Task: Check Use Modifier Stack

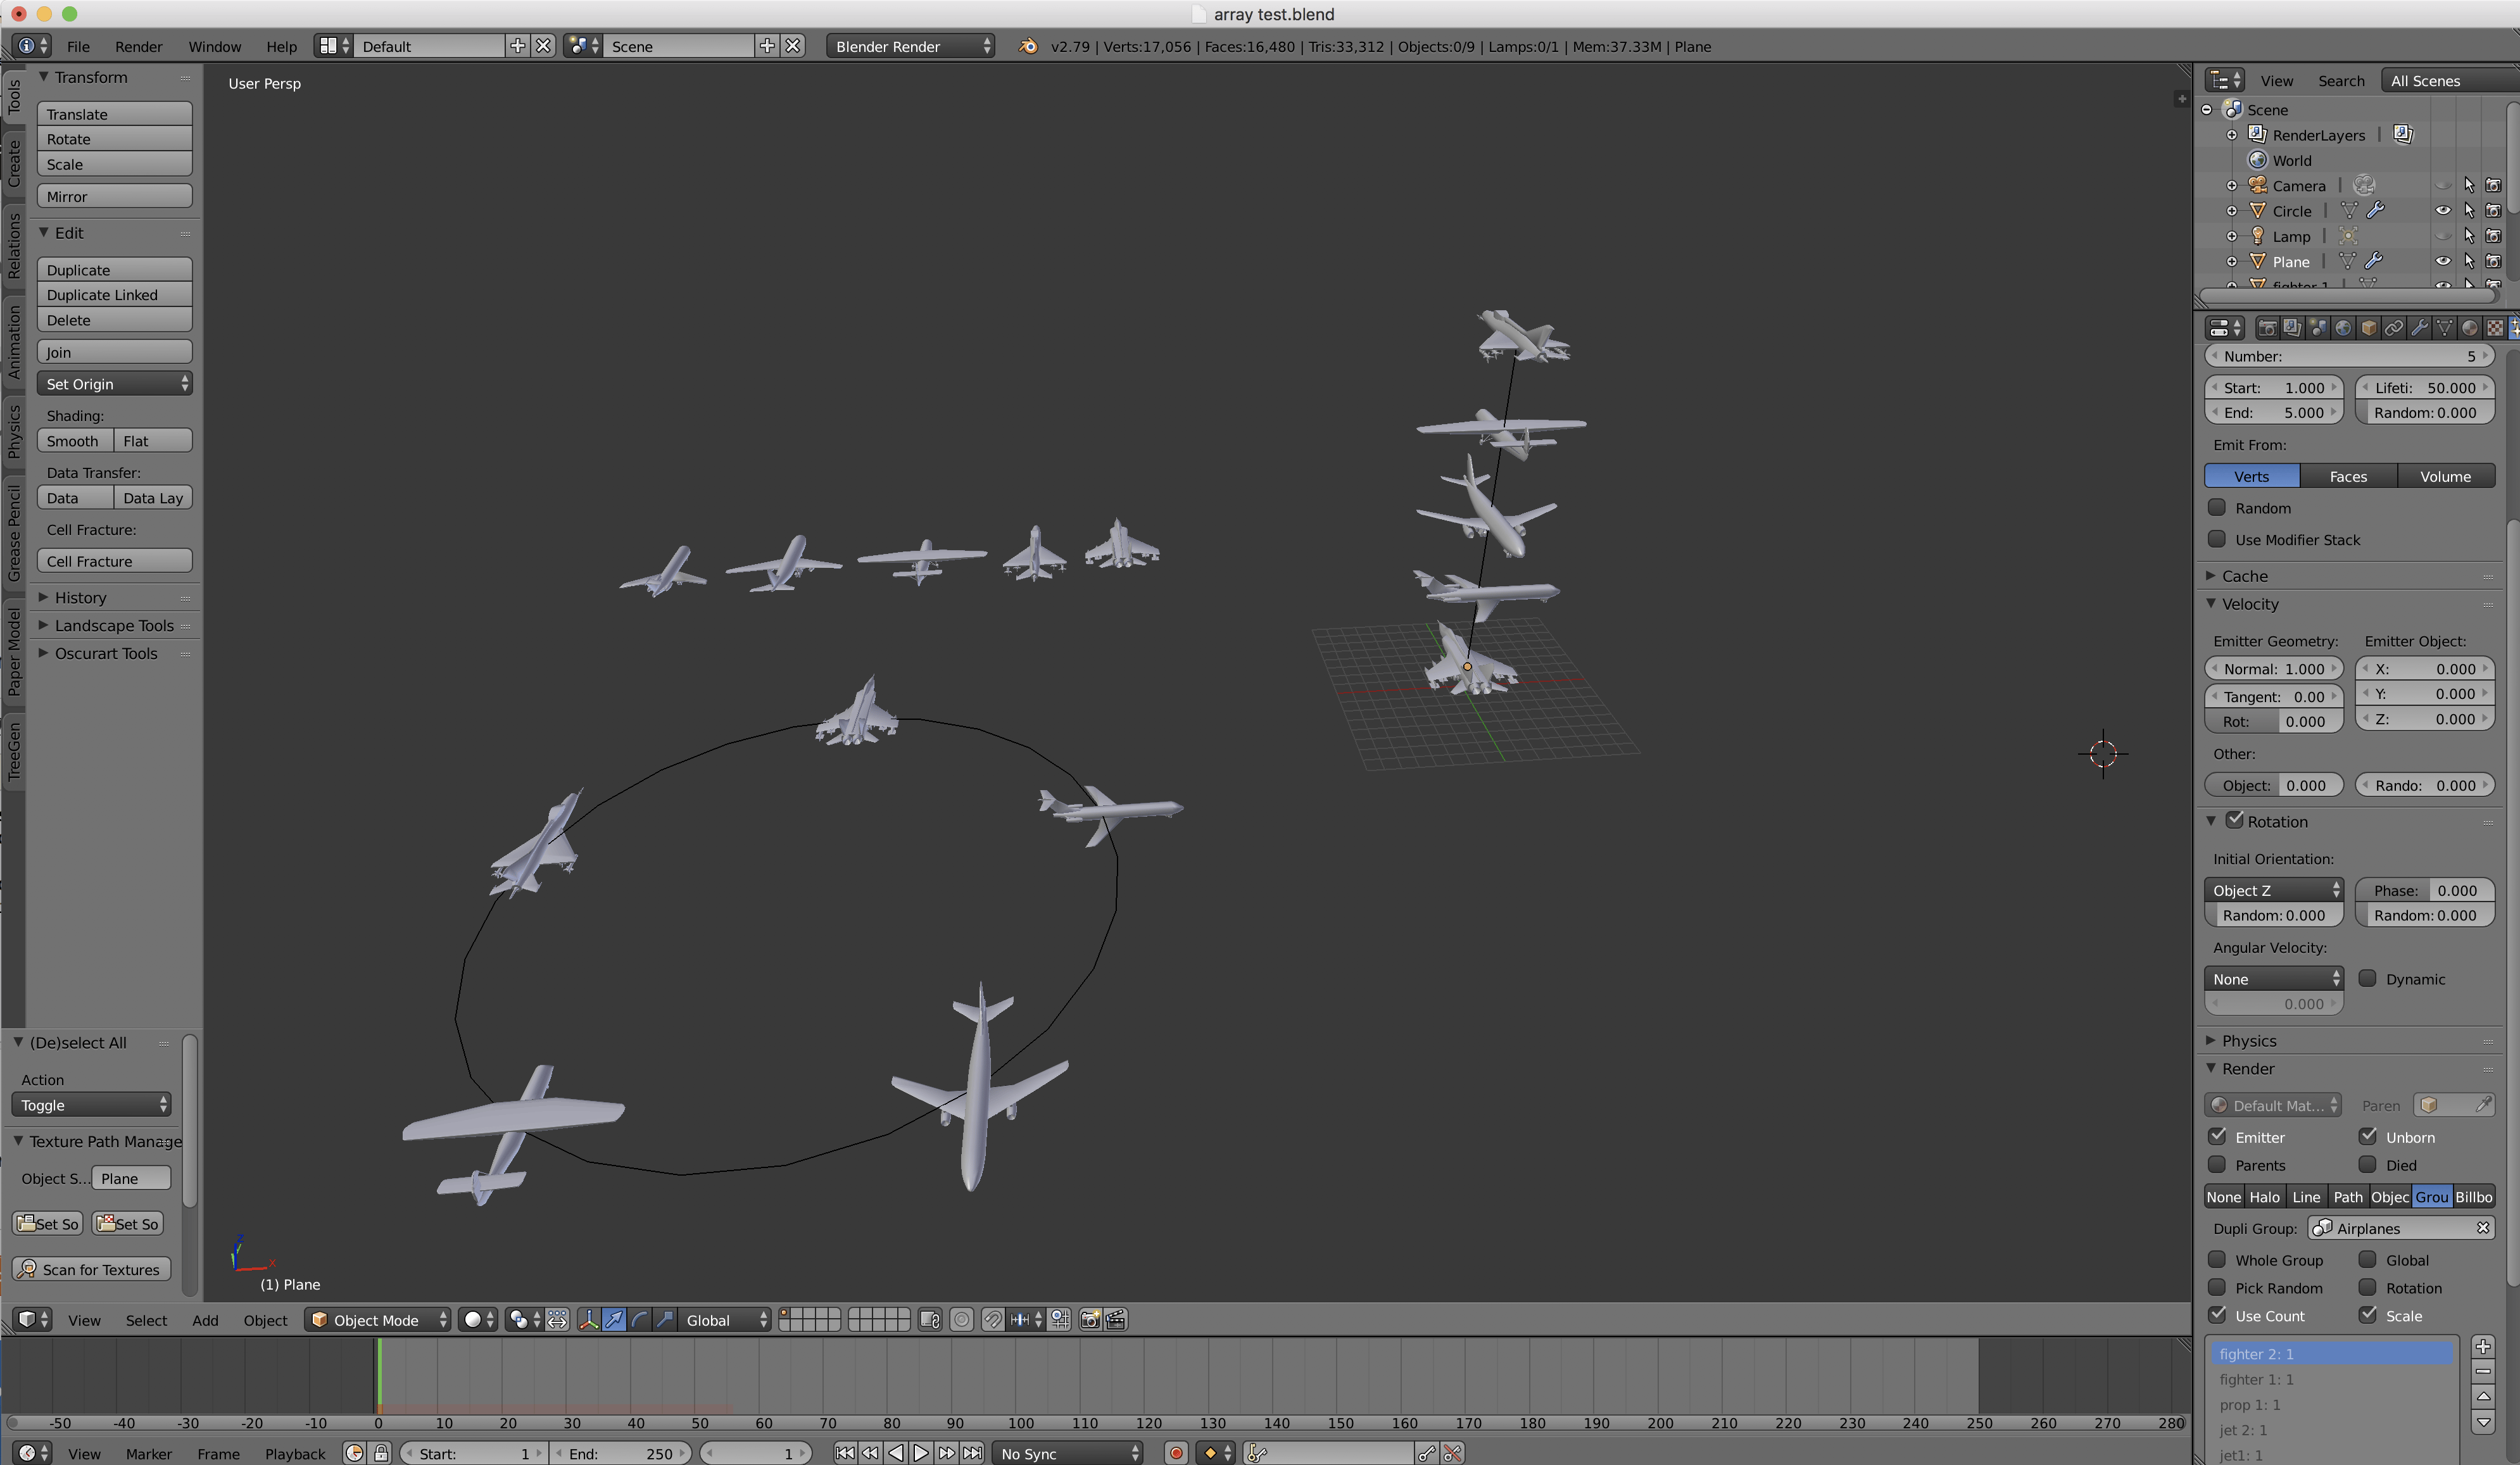Action: click(x=2217, y=539)
